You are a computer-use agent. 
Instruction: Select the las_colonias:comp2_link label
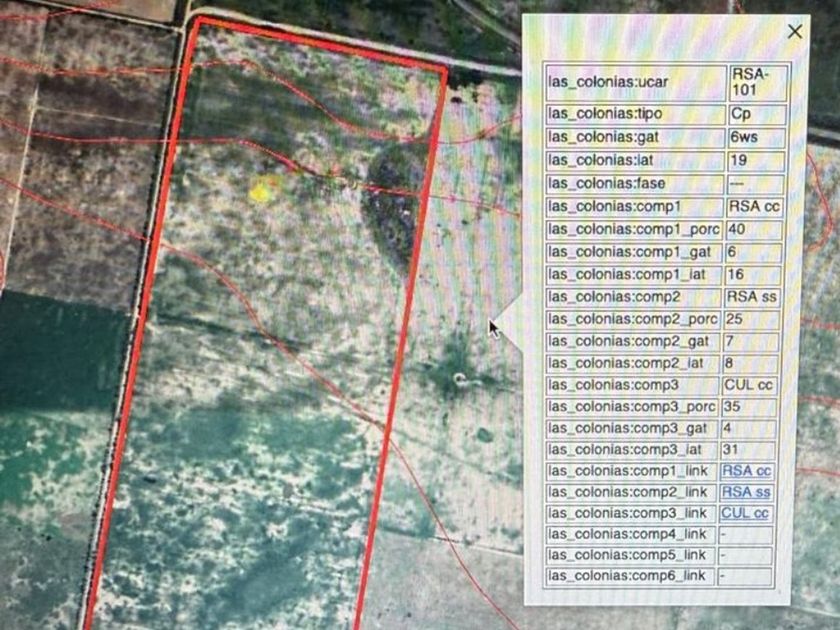point(627,492)
